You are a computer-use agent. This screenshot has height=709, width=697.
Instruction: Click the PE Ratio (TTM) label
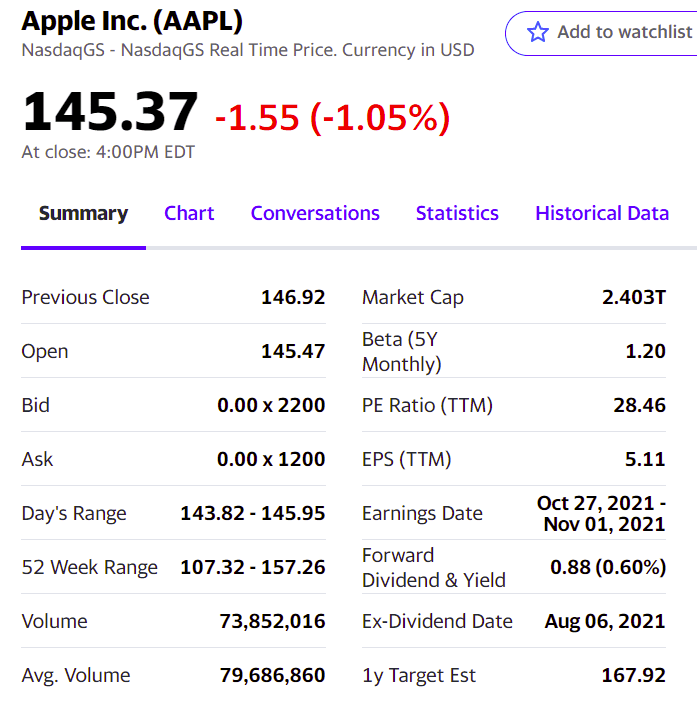tap(427, 406)
